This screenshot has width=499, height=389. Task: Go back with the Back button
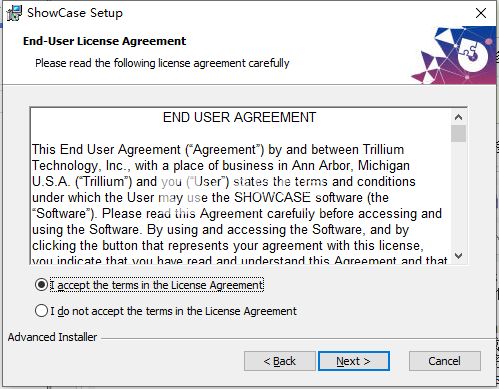280,361
